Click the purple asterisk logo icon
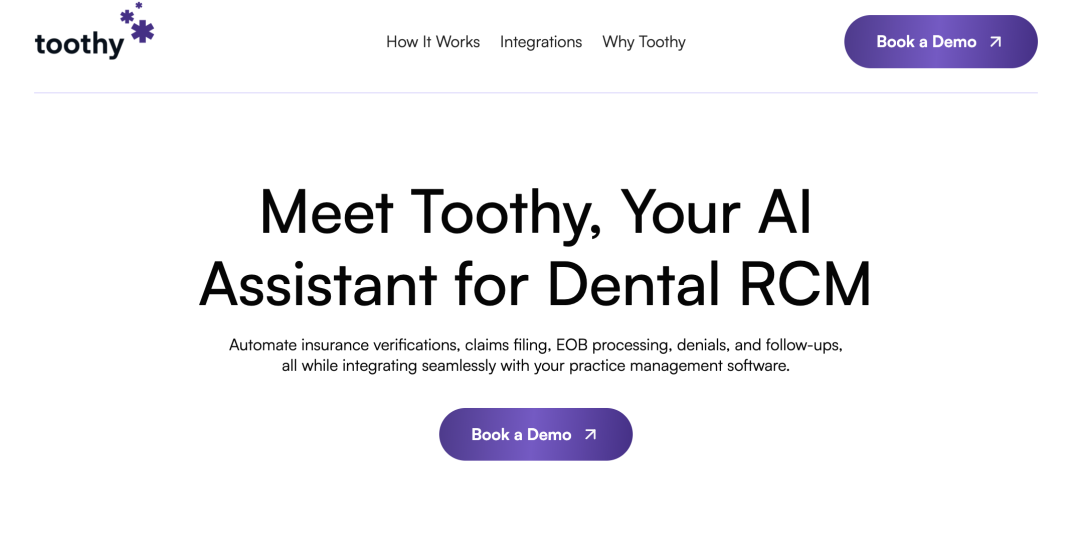This screenshot has width=1080, height=549. (x=138, y=25)
